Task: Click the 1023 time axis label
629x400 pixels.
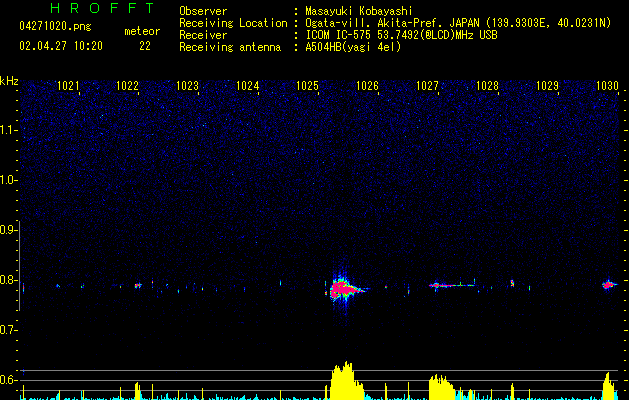Action: [187, 86]
